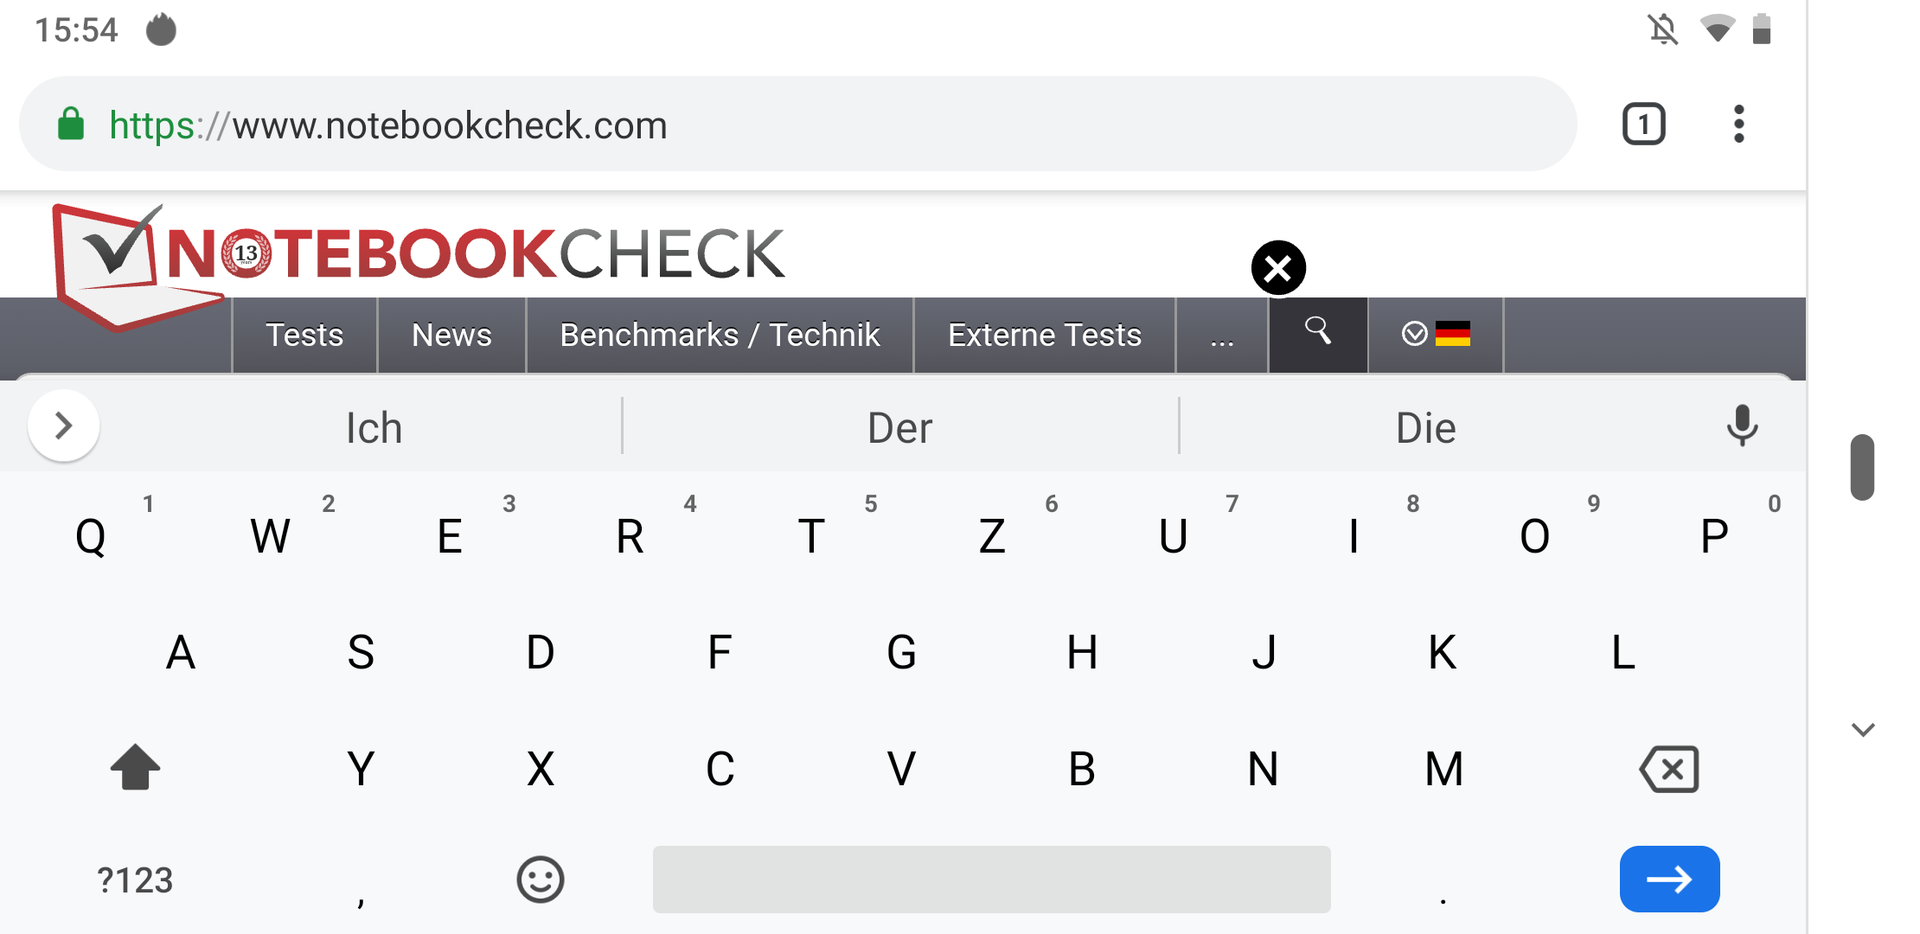Expand the '...' more menu item

pyautogui.click(x=1222, y=334)
